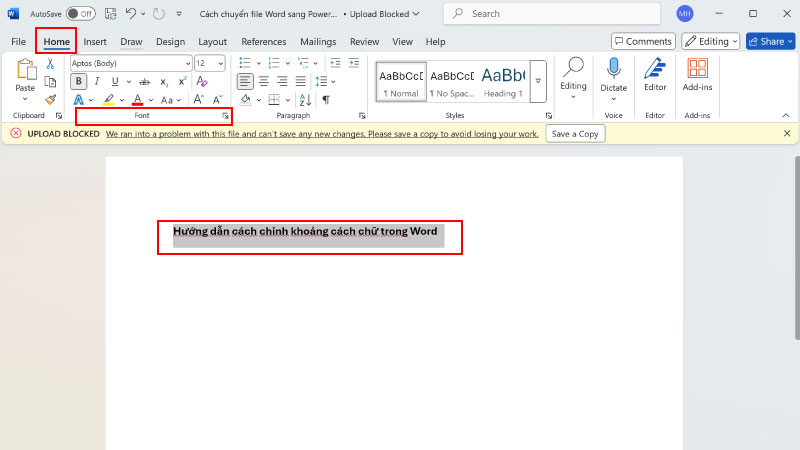Center align the paragraph

tap(264, 81)
